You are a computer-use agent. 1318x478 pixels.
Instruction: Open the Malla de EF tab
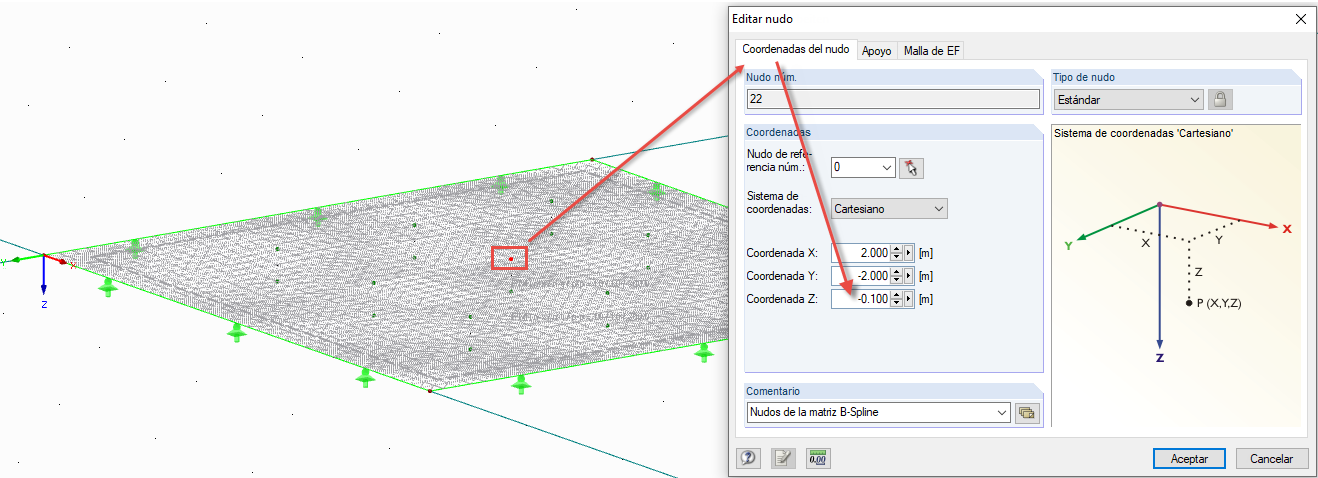coord(932,50)
